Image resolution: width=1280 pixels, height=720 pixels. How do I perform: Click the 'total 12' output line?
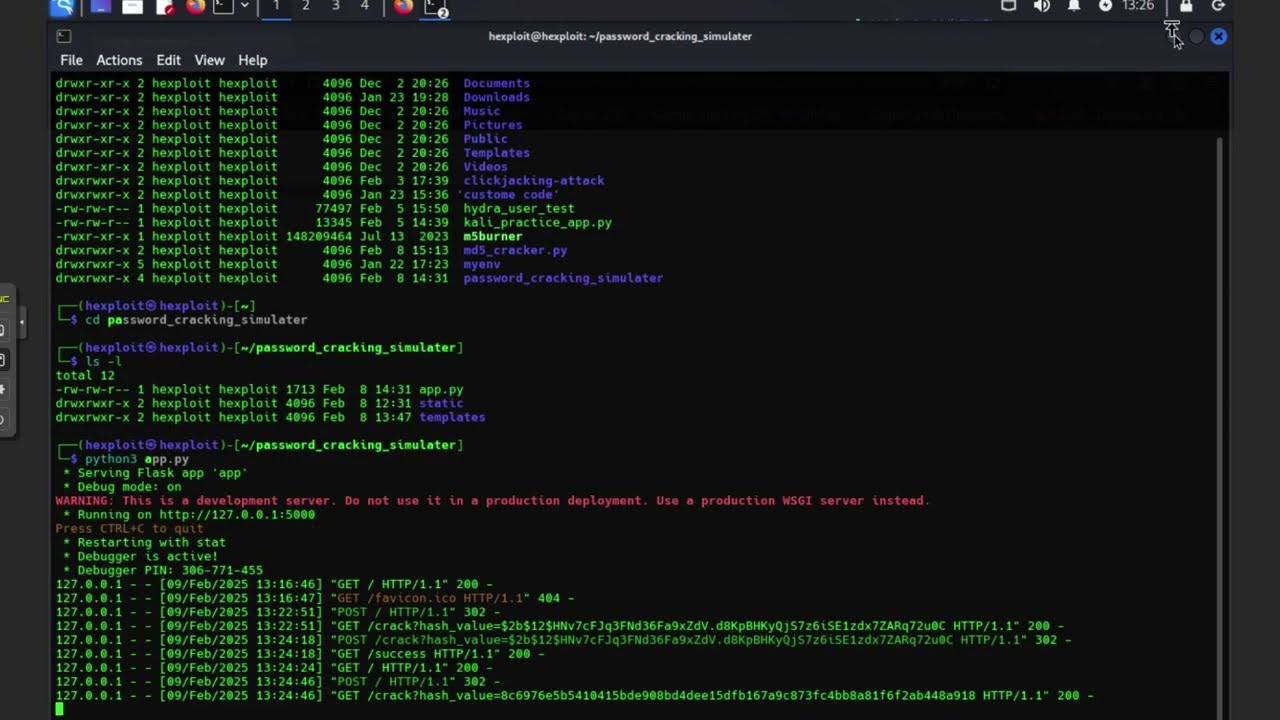pos(85,375)
